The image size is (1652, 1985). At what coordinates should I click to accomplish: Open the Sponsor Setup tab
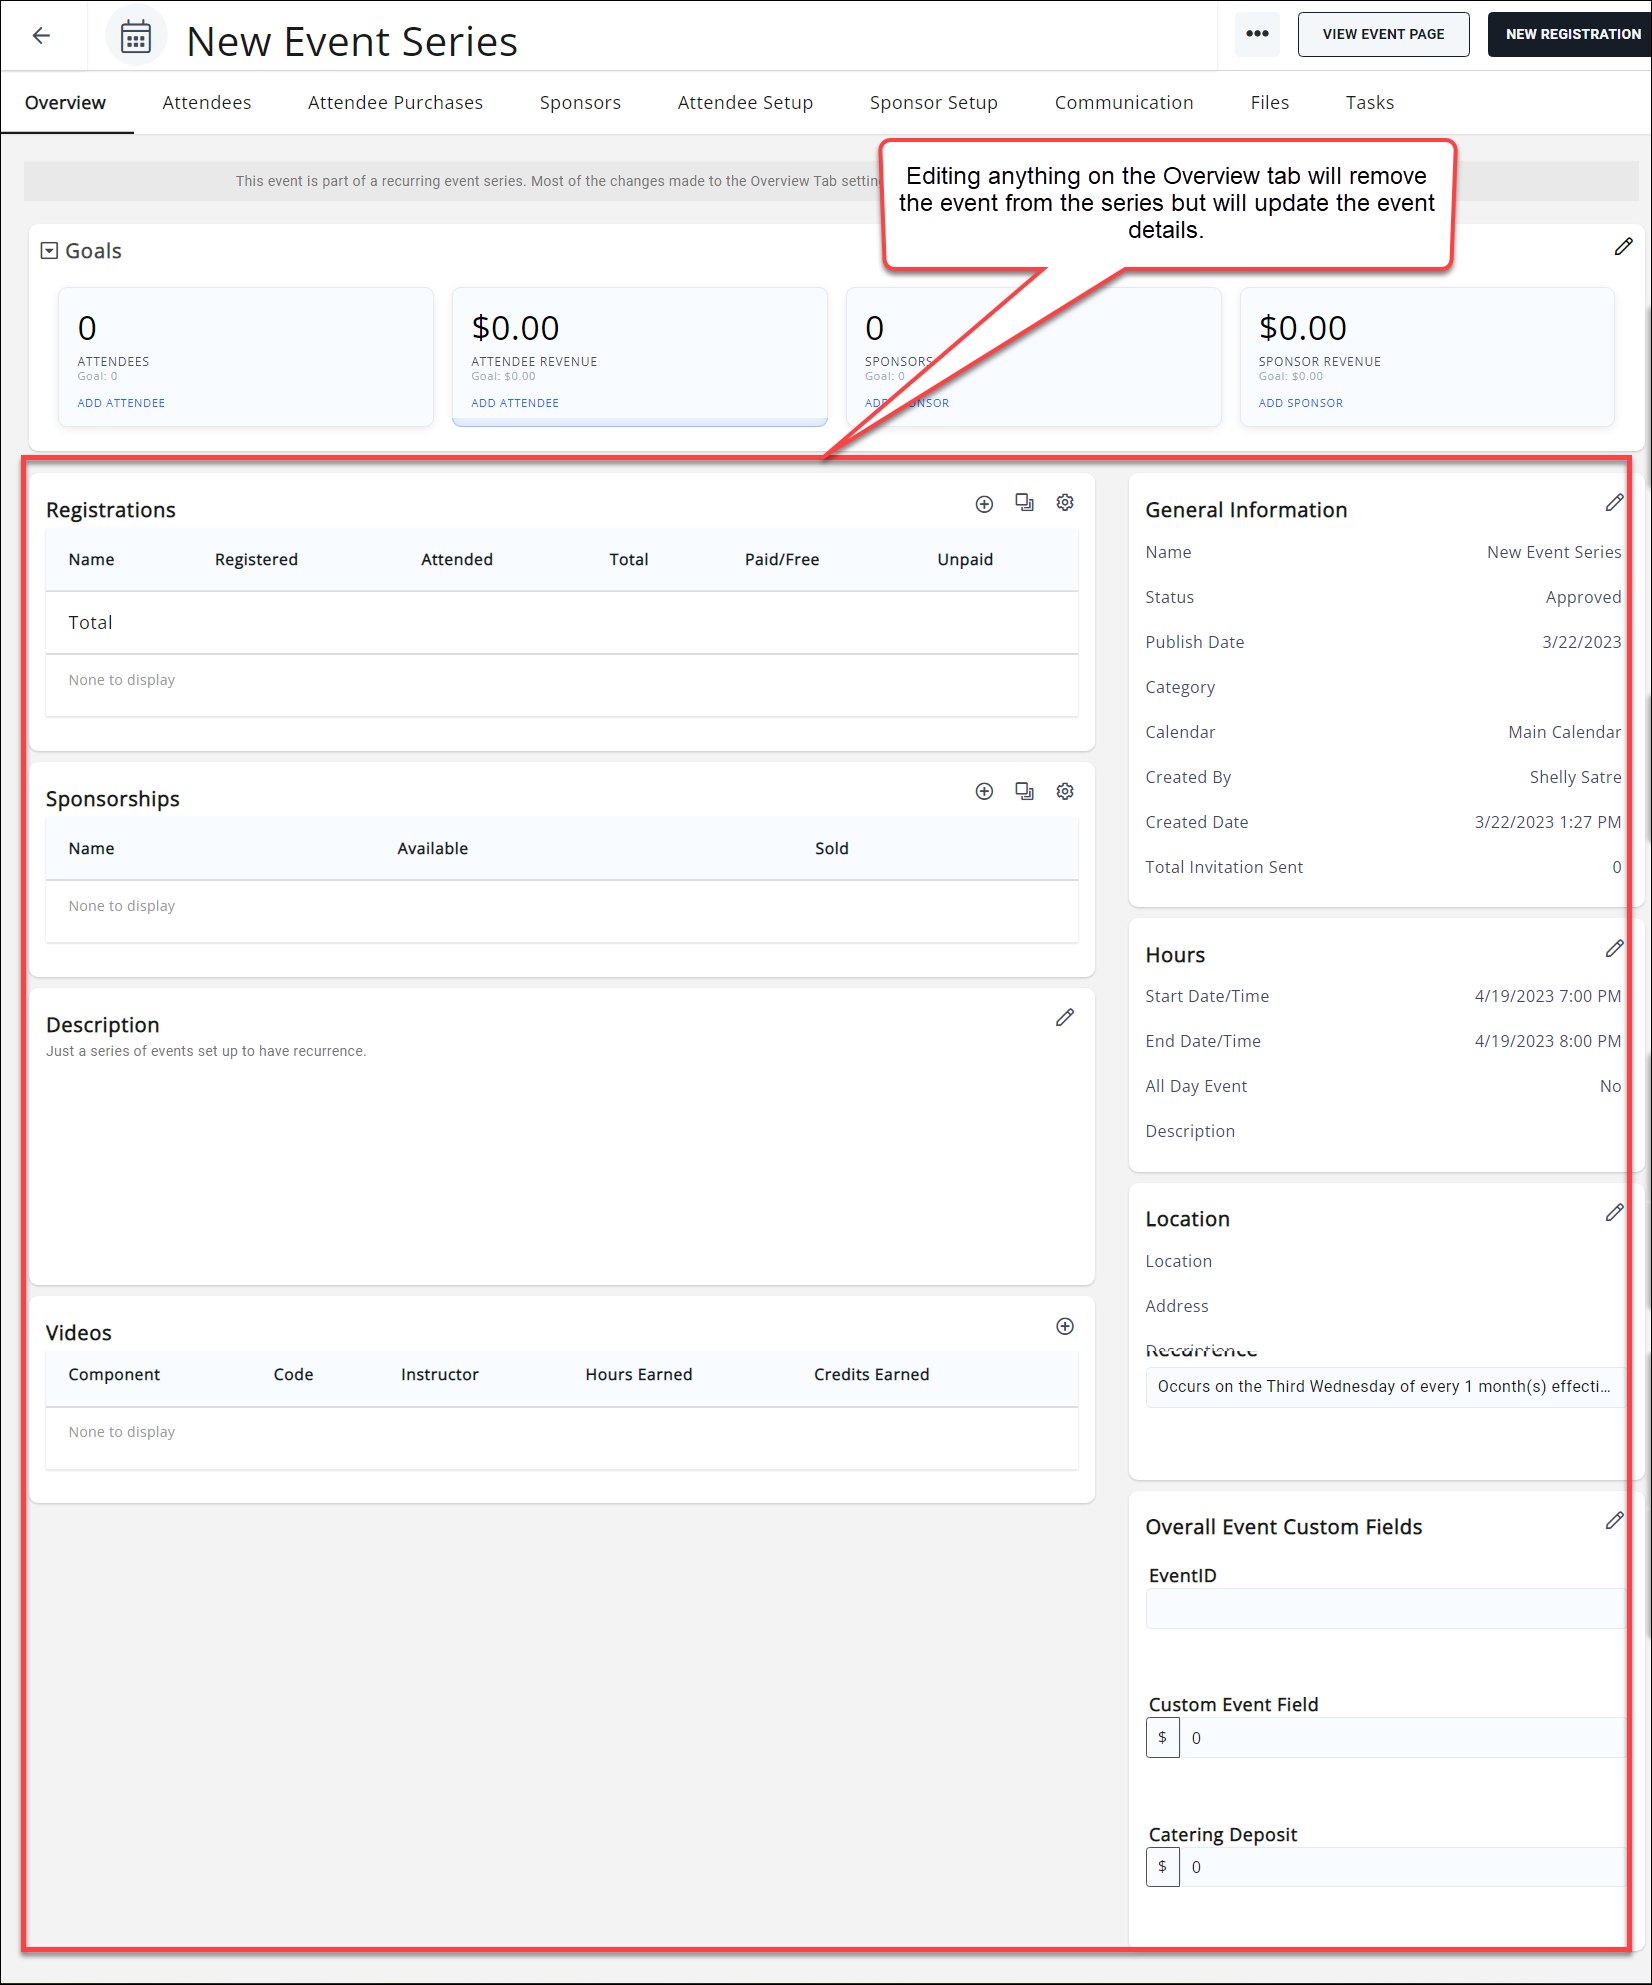932,102
